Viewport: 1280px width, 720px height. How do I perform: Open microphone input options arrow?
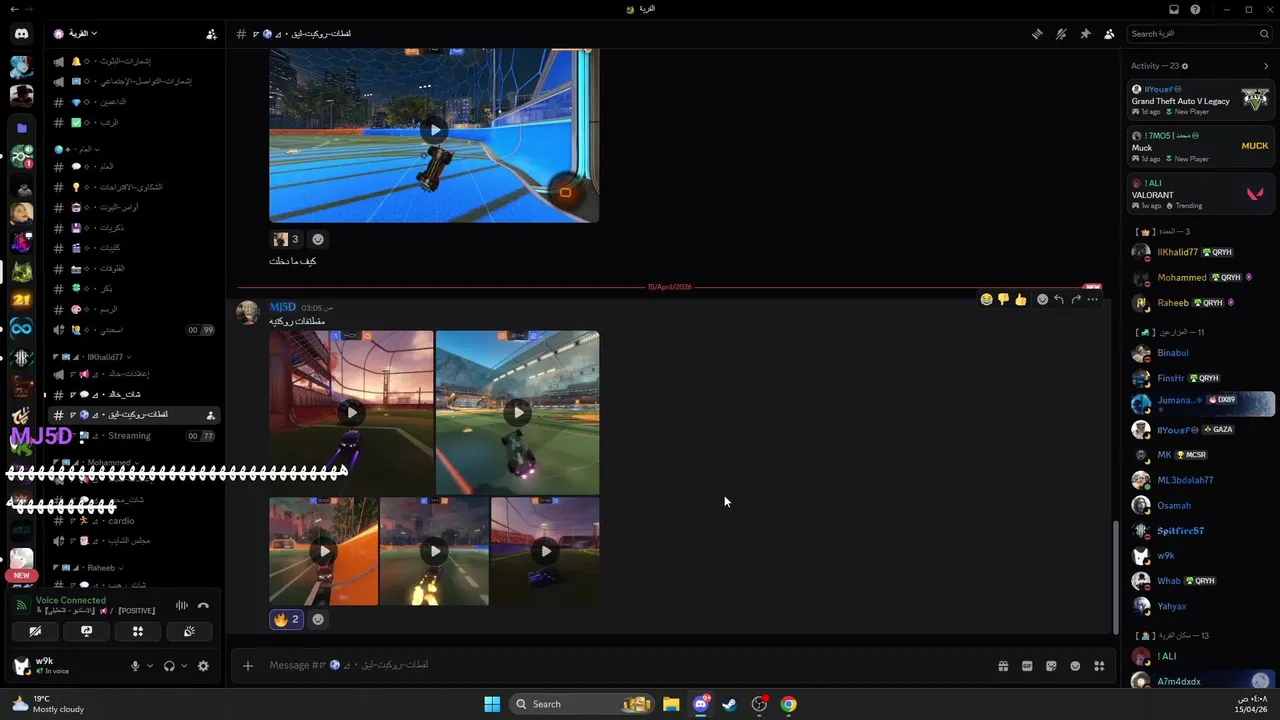pos(150,666)
